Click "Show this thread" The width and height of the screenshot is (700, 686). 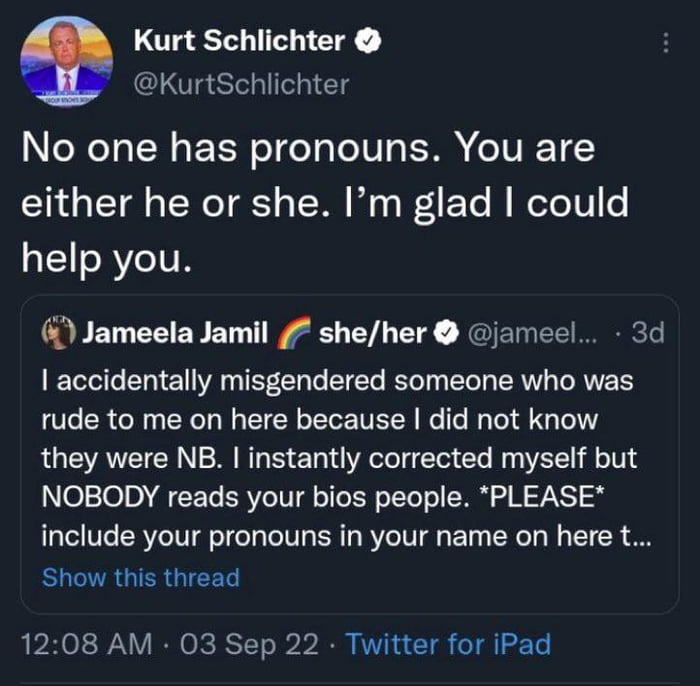141,577
